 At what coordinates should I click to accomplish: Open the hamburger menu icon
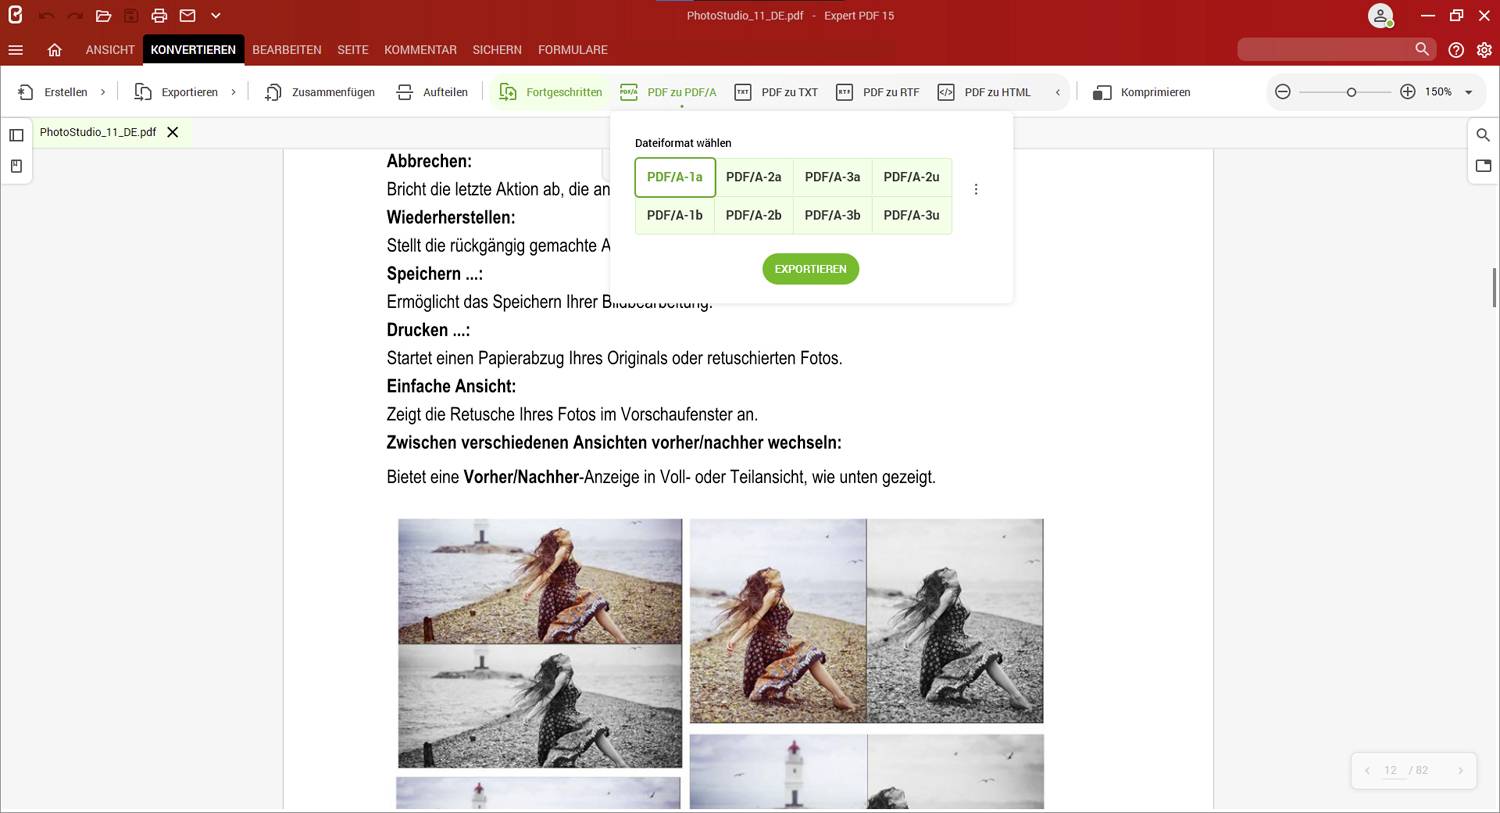click(x=15, y=49)
